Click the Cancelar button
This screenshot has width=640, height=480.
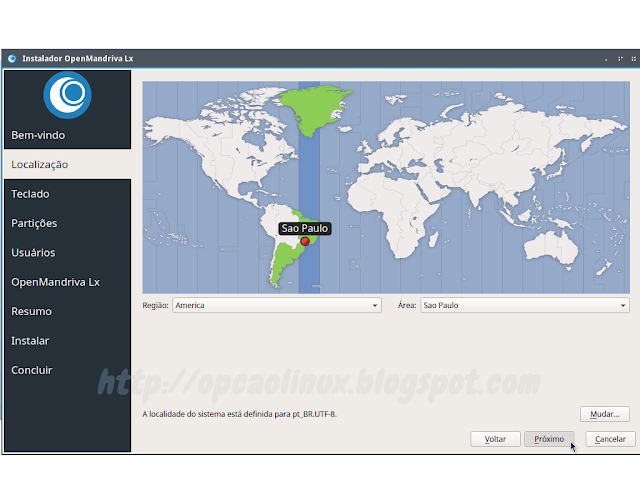pos(610,439)
